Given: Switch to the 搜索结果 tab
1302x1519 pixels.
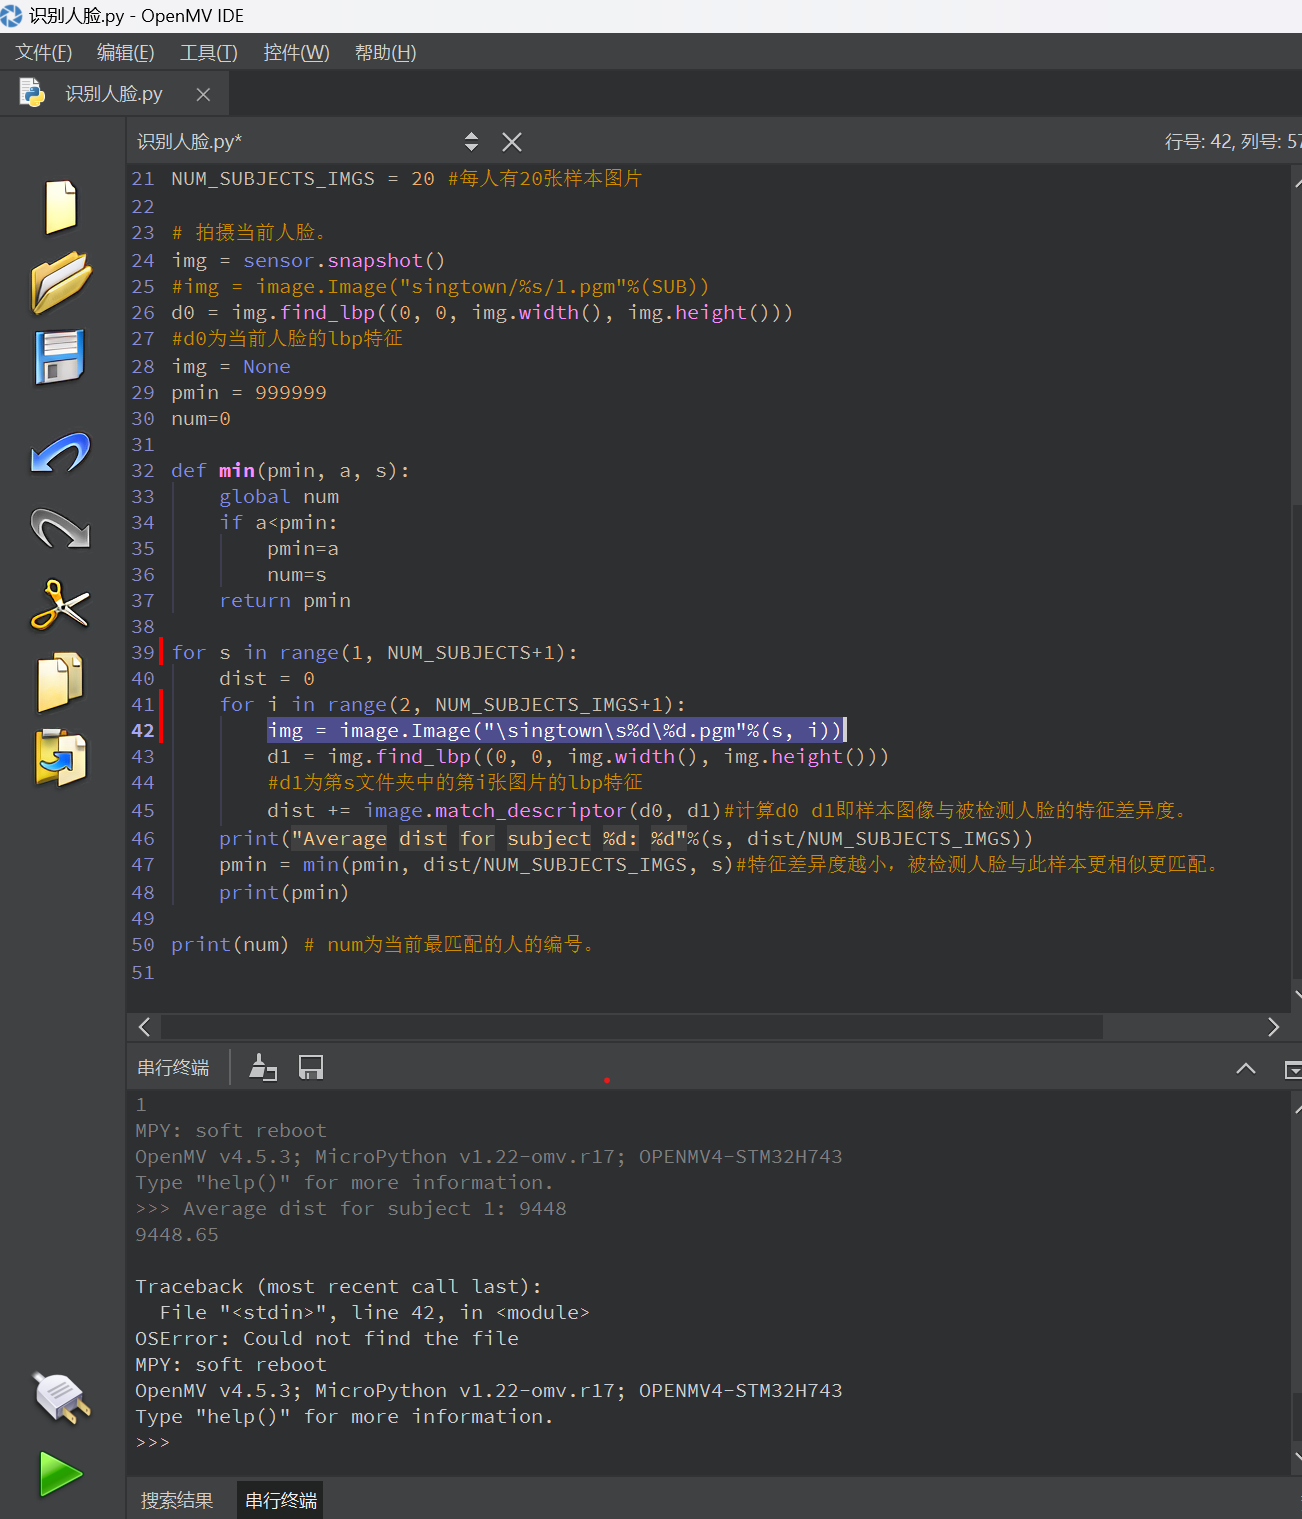Looking at the screenshot, I should [x=177, y=1500].
